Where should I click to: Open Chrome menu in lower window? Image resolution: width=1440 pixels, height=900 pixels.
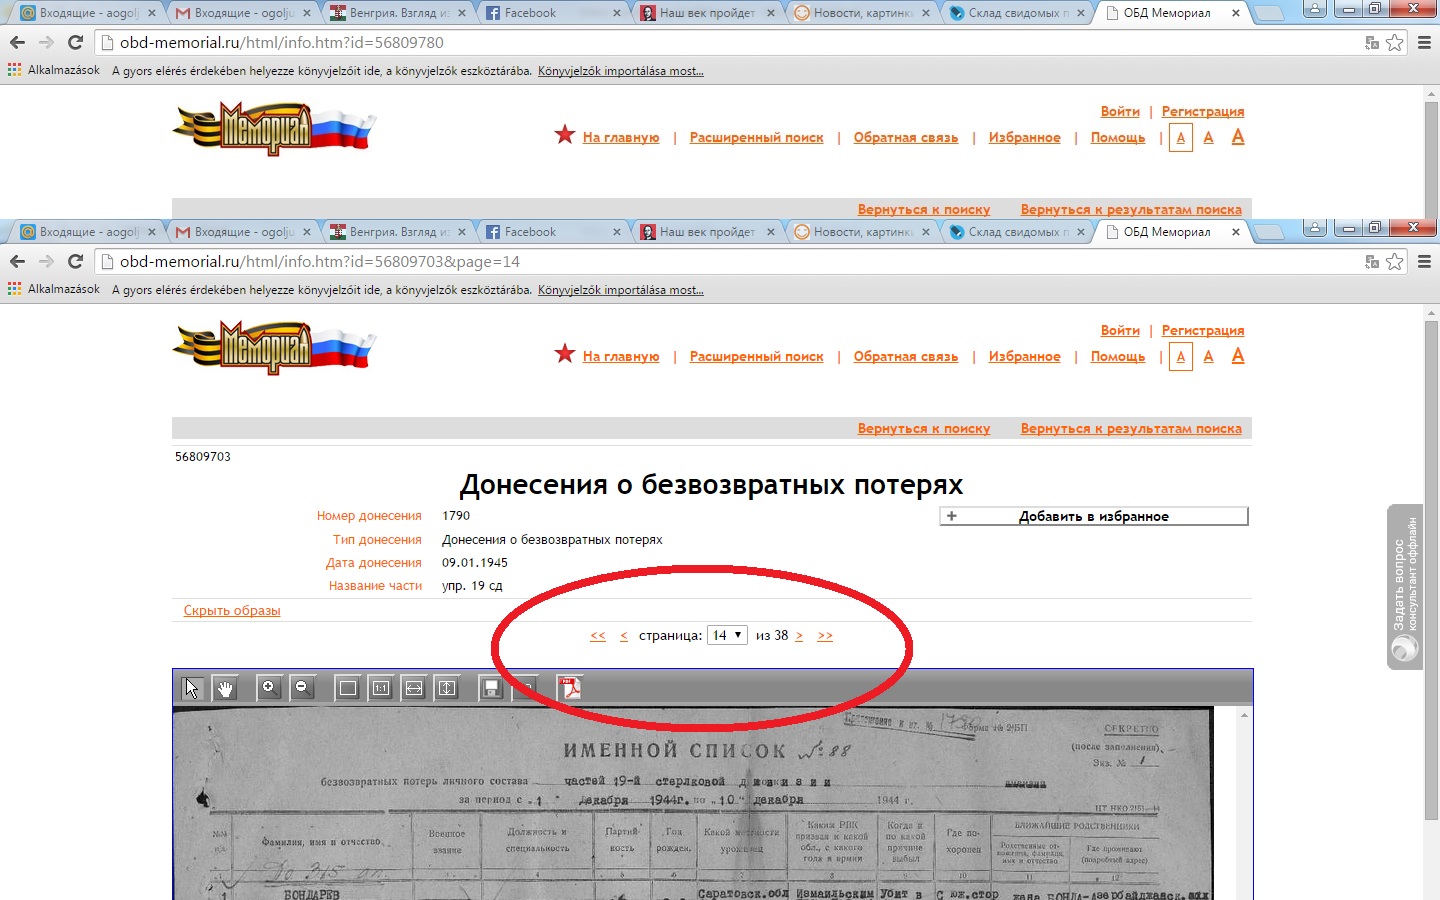[1425, 261]
